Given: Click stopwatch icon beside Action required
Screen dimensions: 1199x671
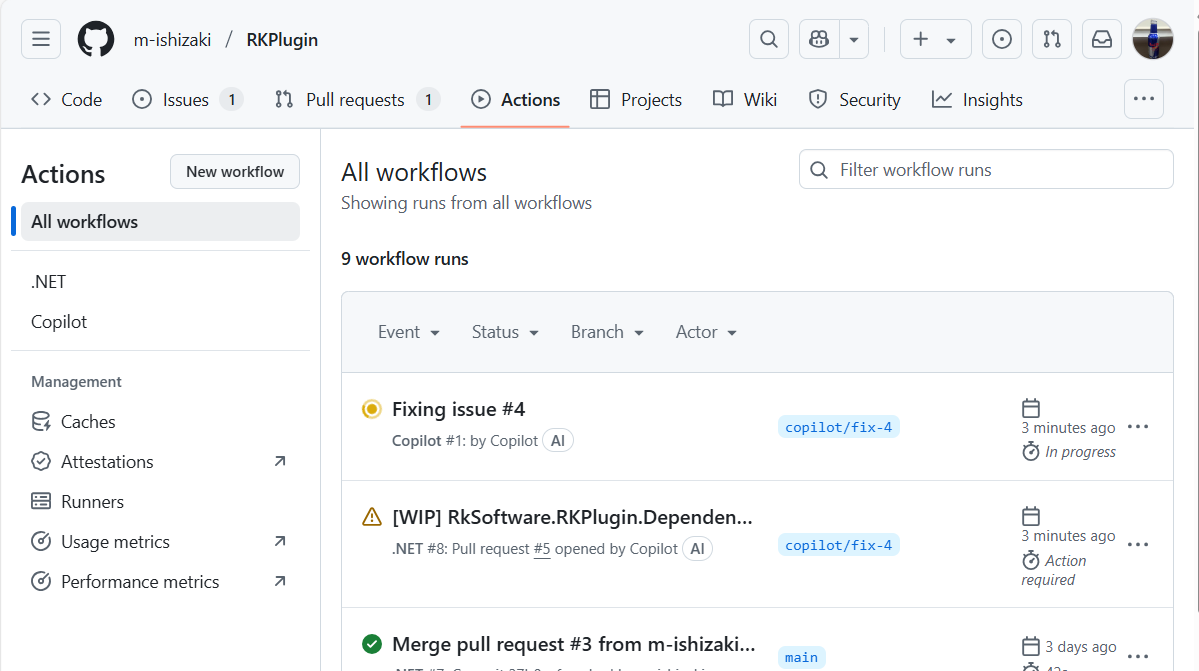Looking at the screenshot, I should tap(1031, 560).
